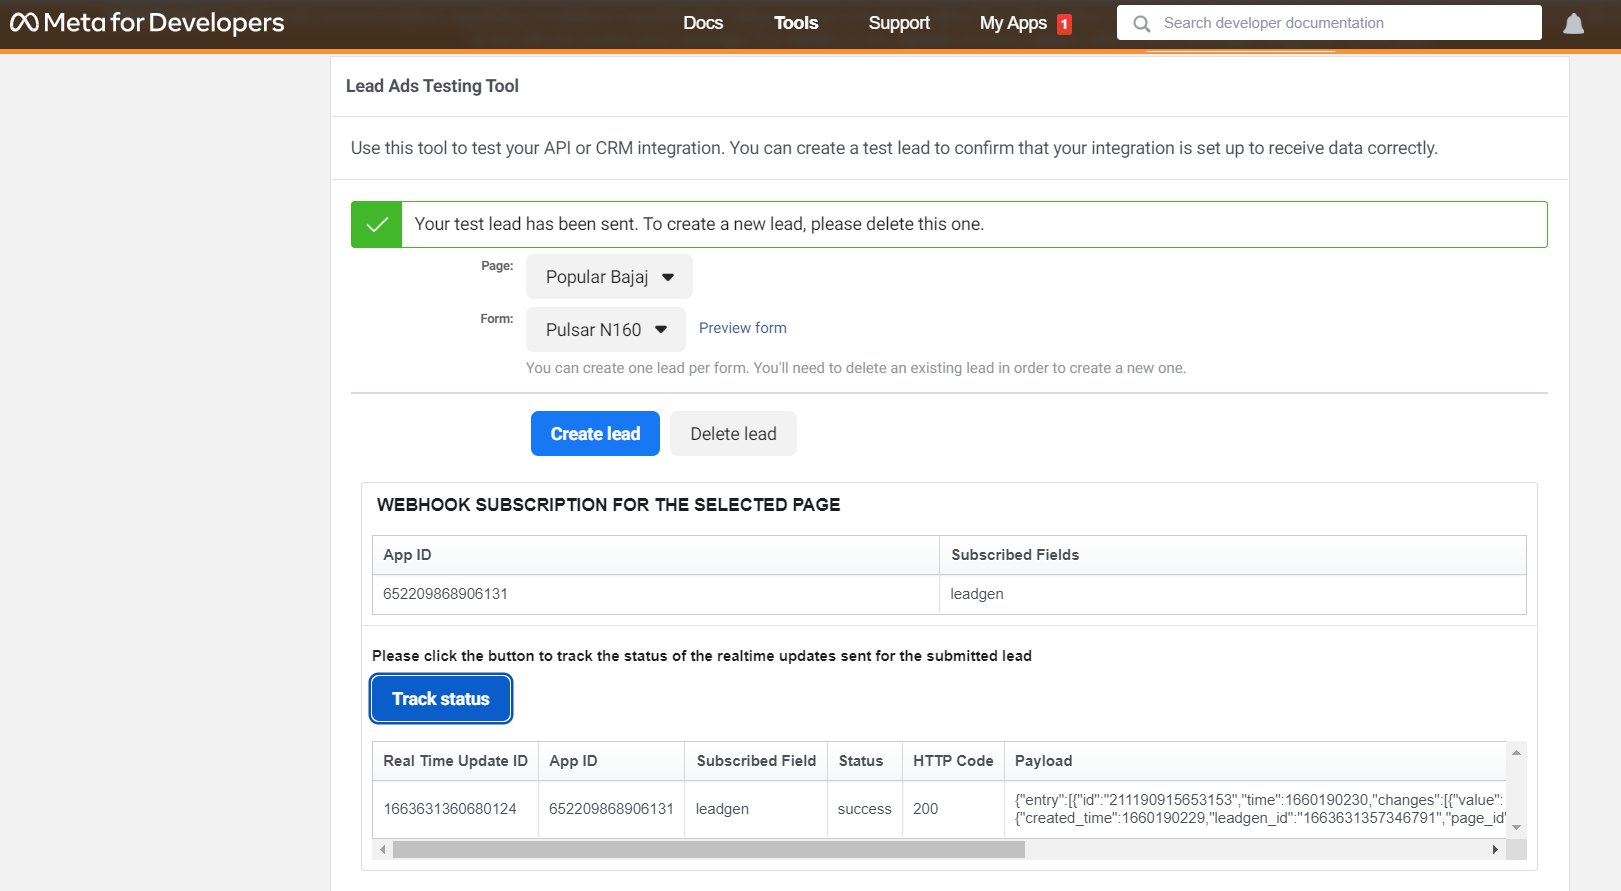Click the payload scroll up arrow
The height and width of the screenshot is (891, 1621).
coord(1516,752)
